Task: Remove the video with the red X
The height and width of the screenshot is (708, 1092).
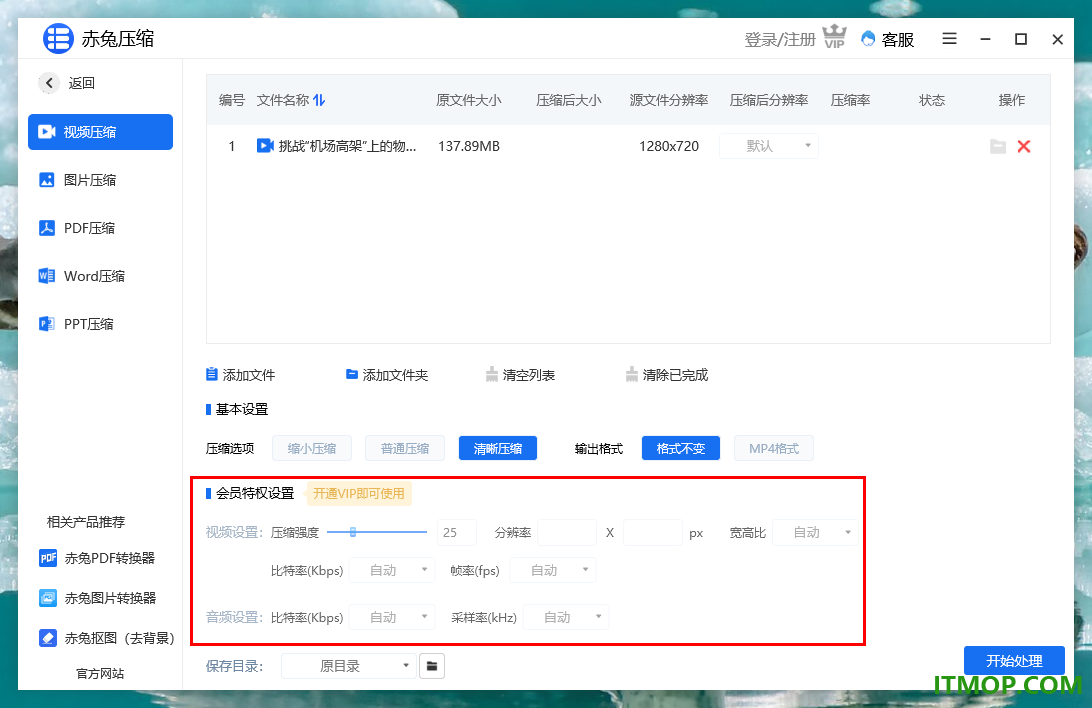Action: click(1024, 146)
